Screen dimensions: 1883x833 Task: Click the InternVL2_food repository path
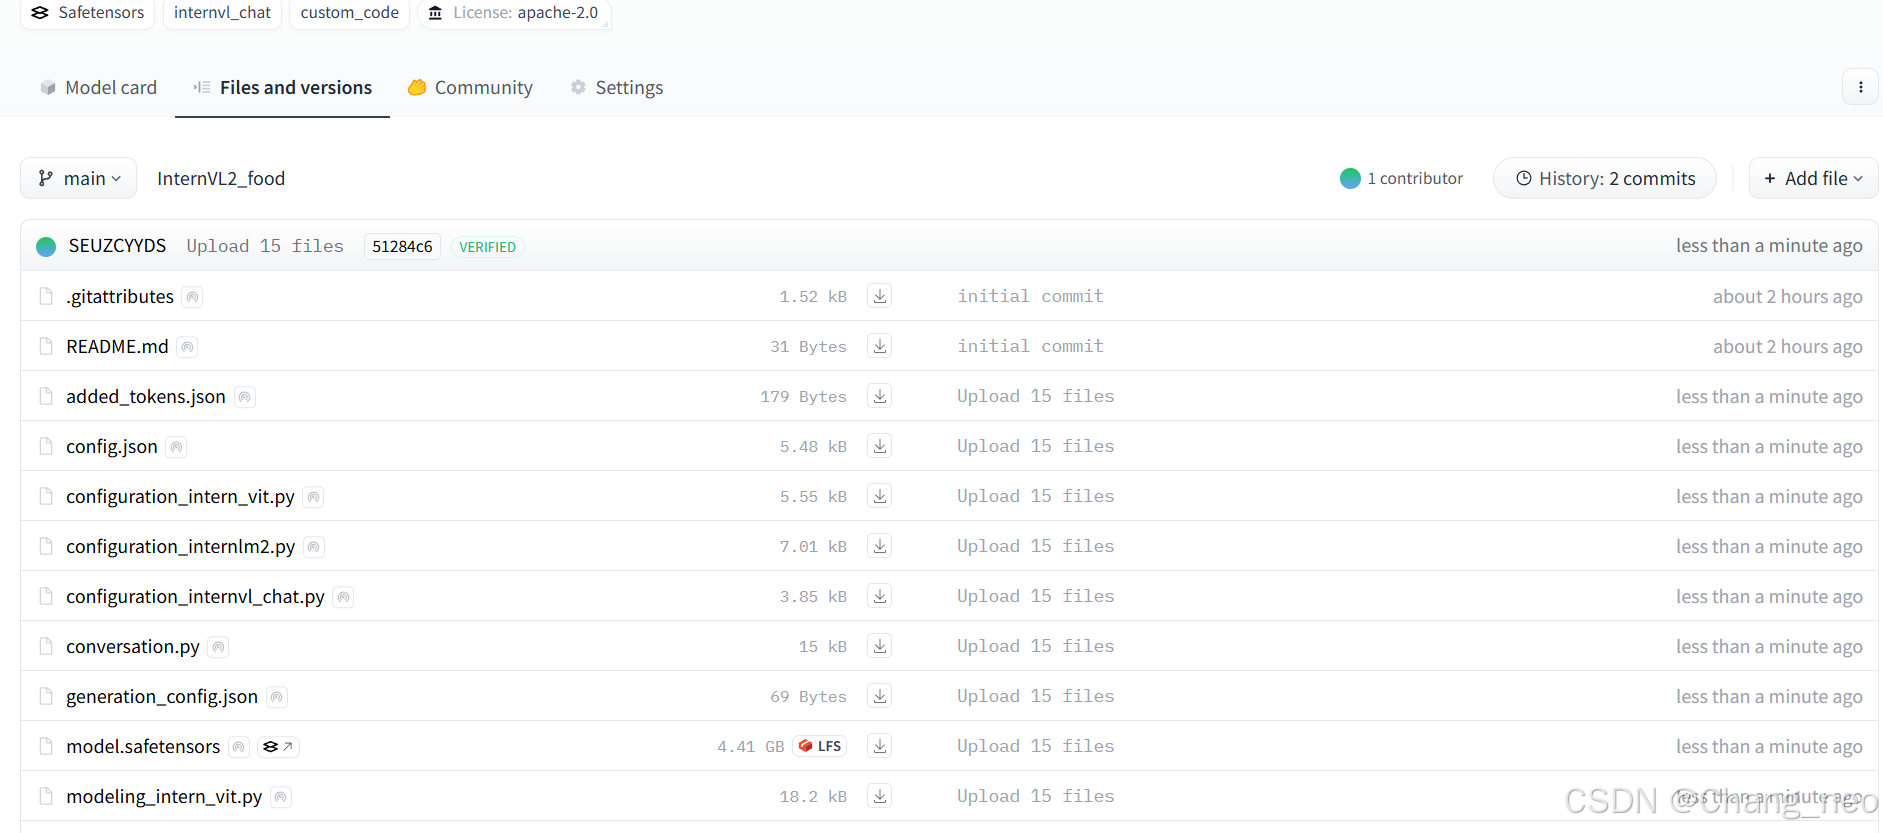(x=221, y=178)
